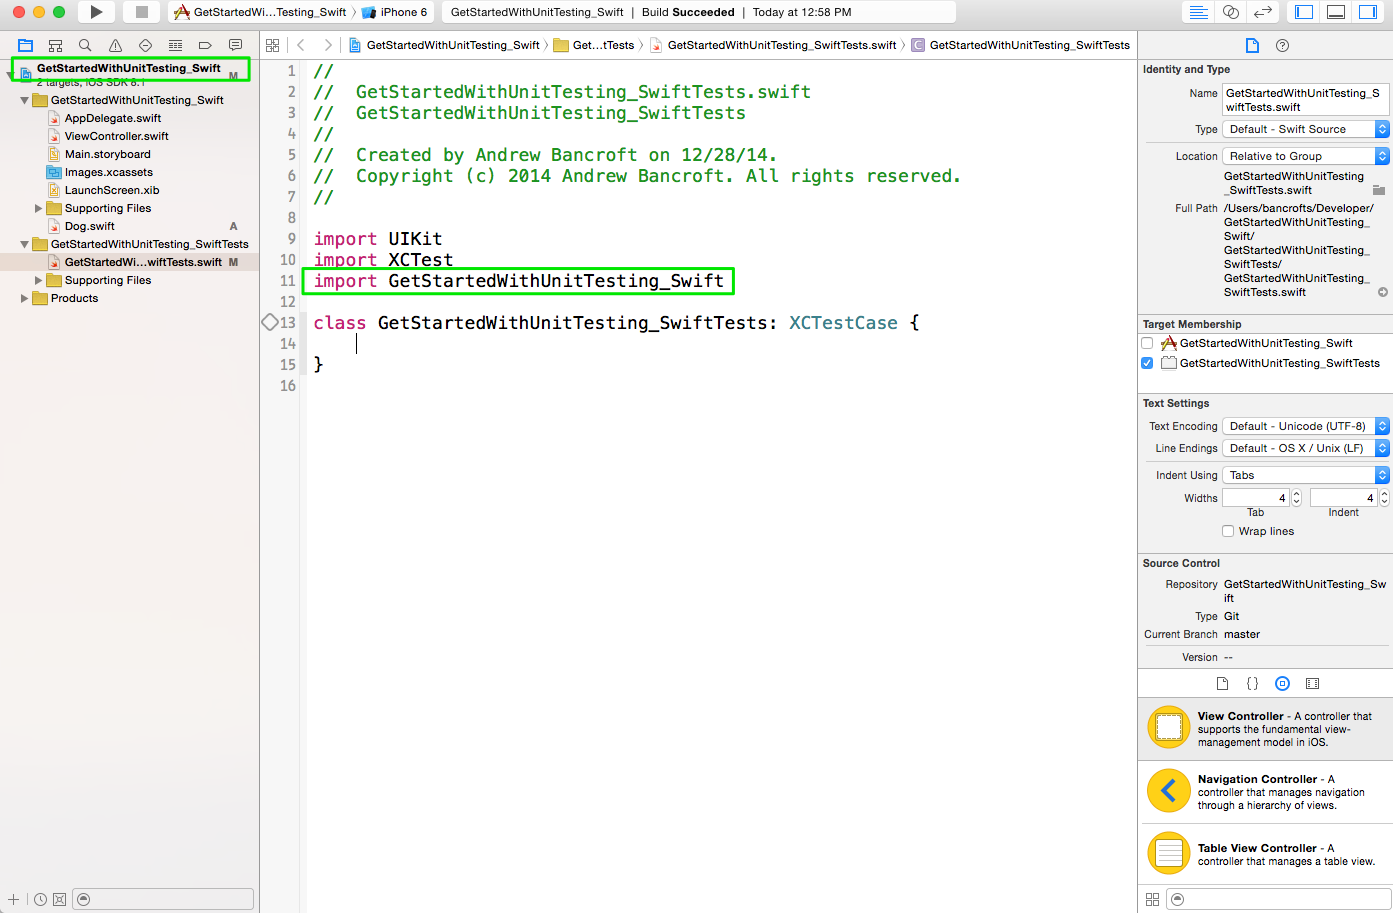This screenshot has height=913, width=1393.
Task: Uncheck GetStartedWithUnitTesting_SwiftTests target membership
Action: coord(1147,363)
